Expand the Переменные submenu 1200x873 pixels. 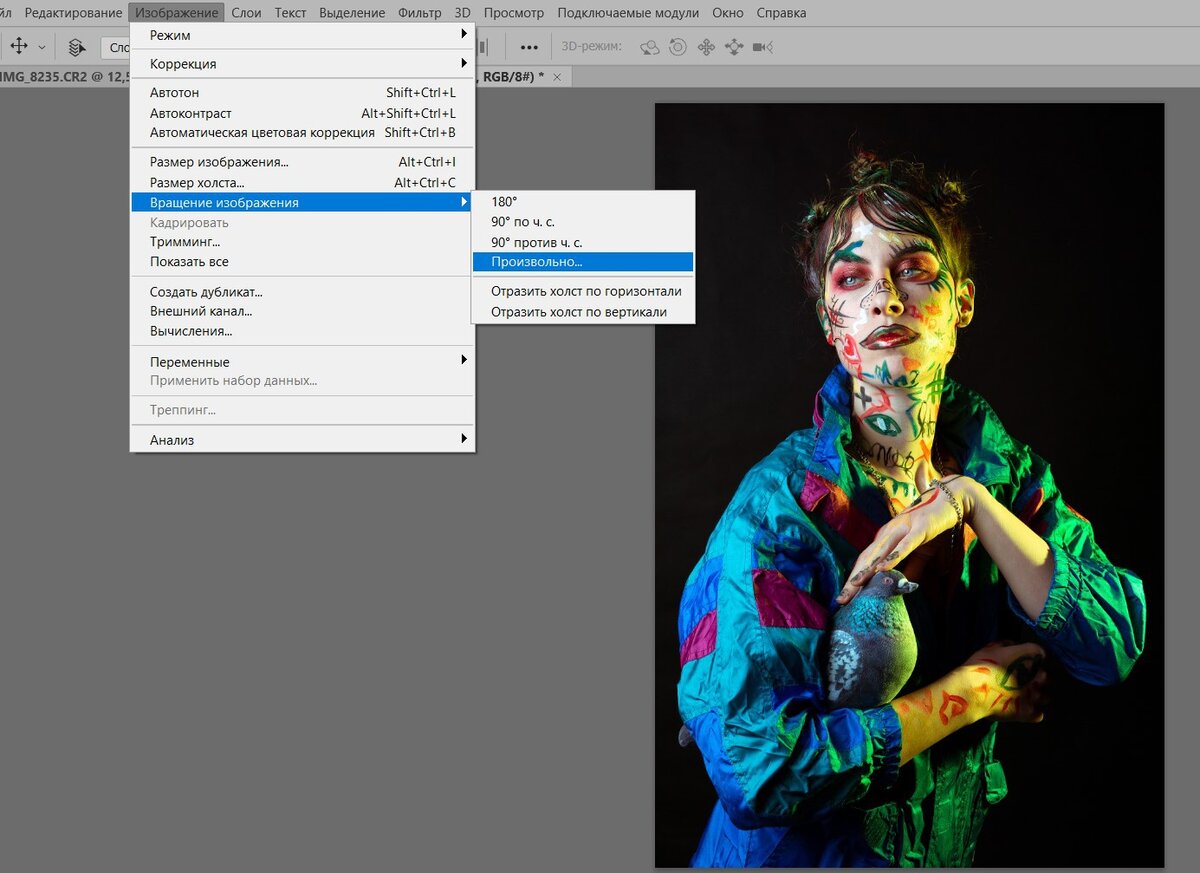tap(303, 362)
